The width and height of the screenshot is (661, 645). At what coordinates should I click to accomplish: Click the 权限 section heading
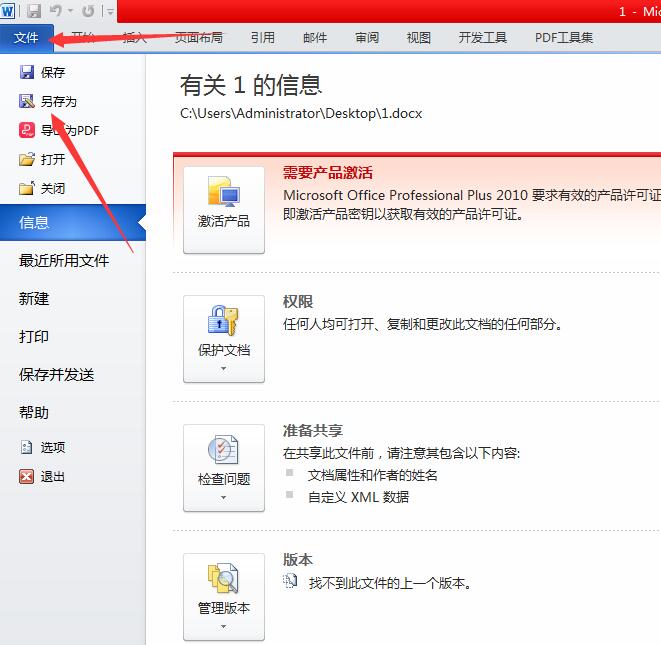[298, 302]
